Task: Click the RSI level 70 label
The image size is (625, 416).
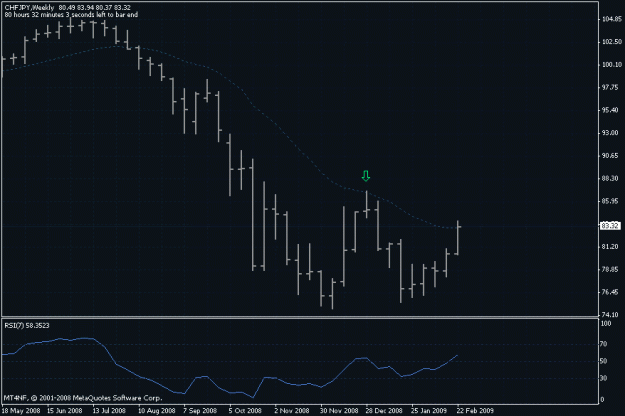Action: [x=604, y=344]
